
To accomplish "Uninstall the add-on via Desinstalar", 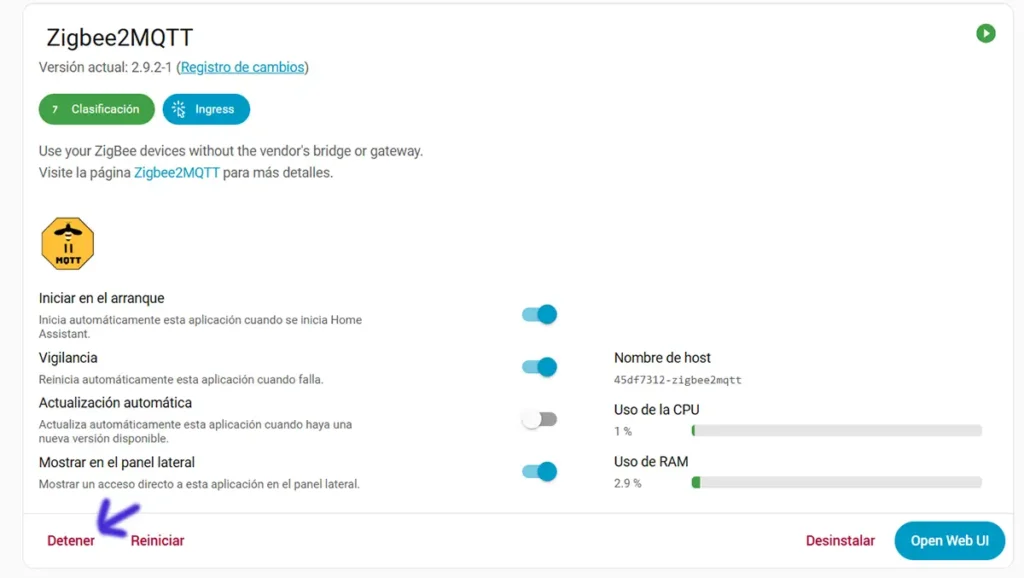I will [840, 540].
